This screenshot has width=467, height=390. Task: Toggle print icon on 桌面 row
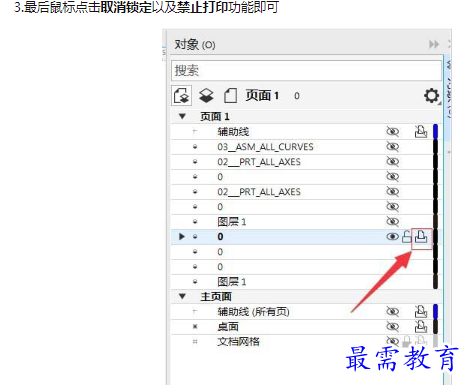point(421,327)
